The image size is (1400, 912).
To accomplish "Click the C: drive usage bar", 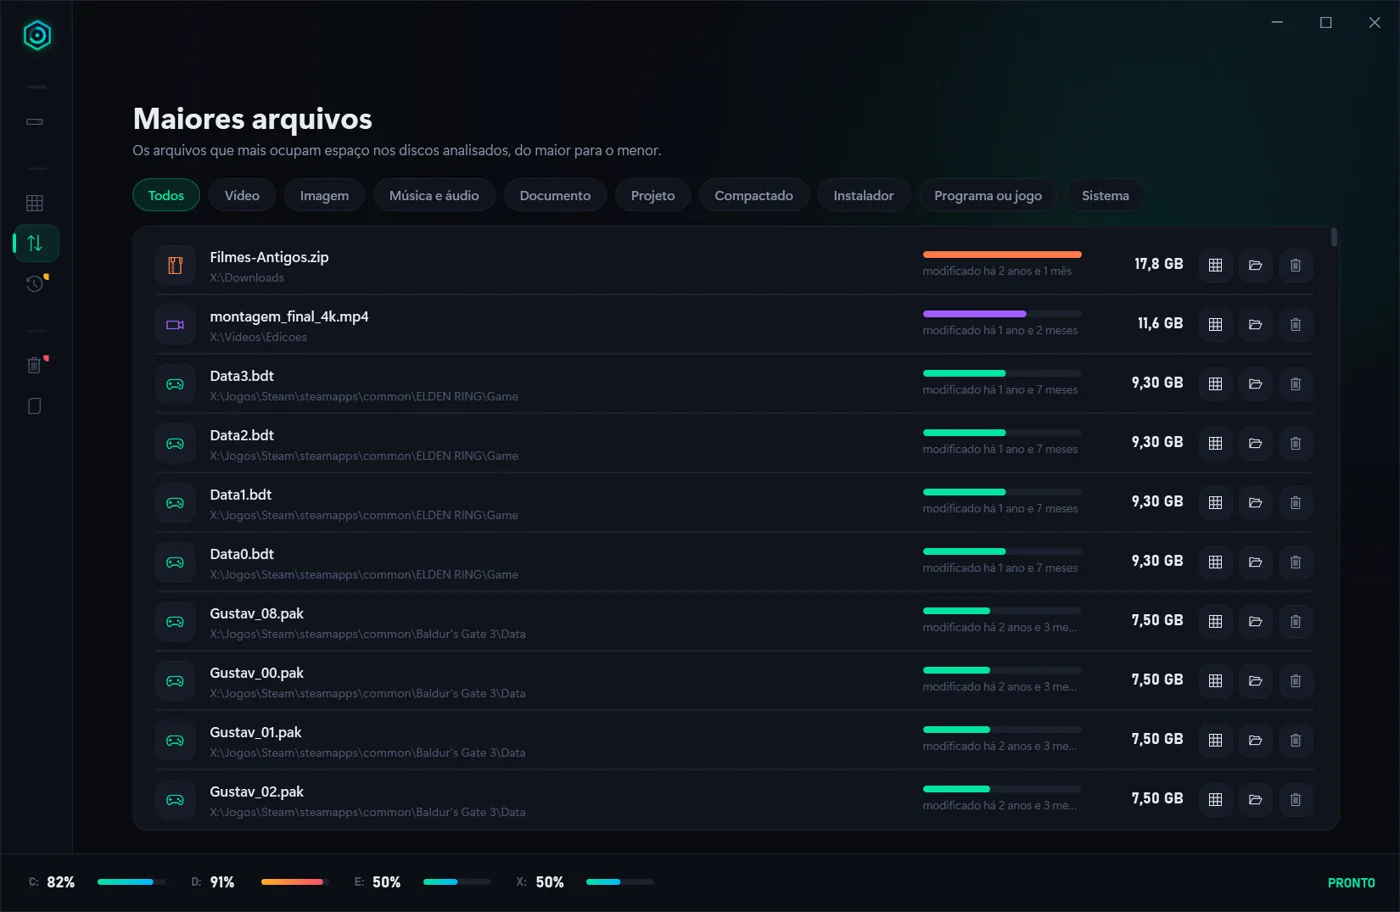I will pos(131,882).
